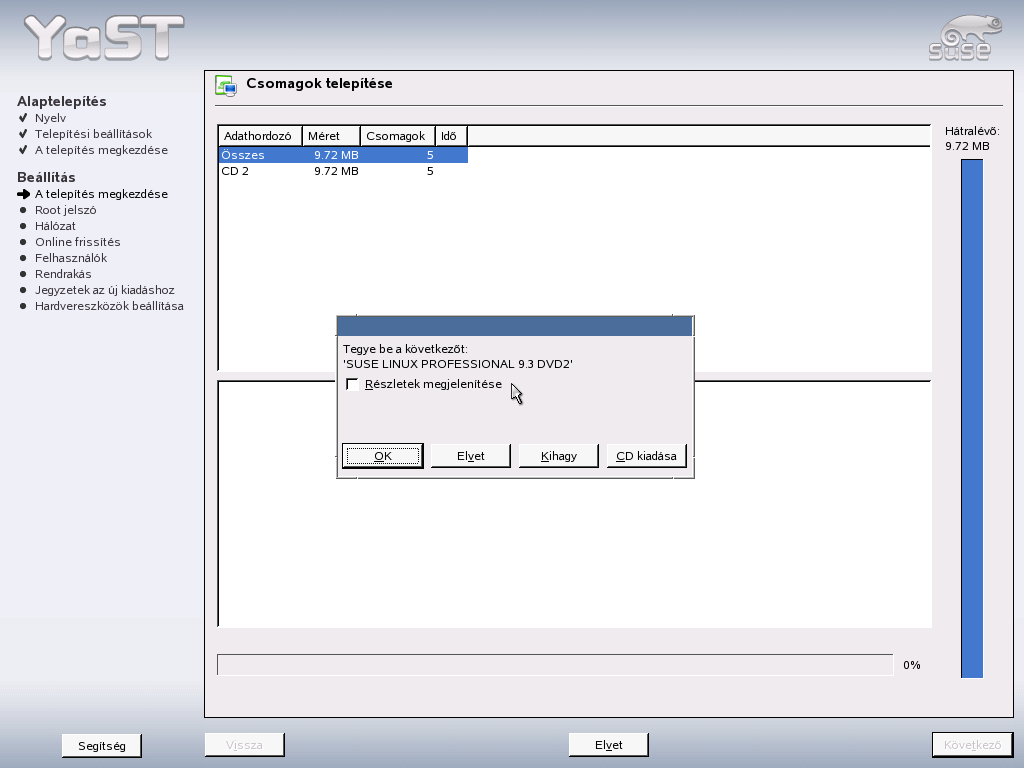Click the Hátralévő vertical blue progress bar

click(972, 419)
